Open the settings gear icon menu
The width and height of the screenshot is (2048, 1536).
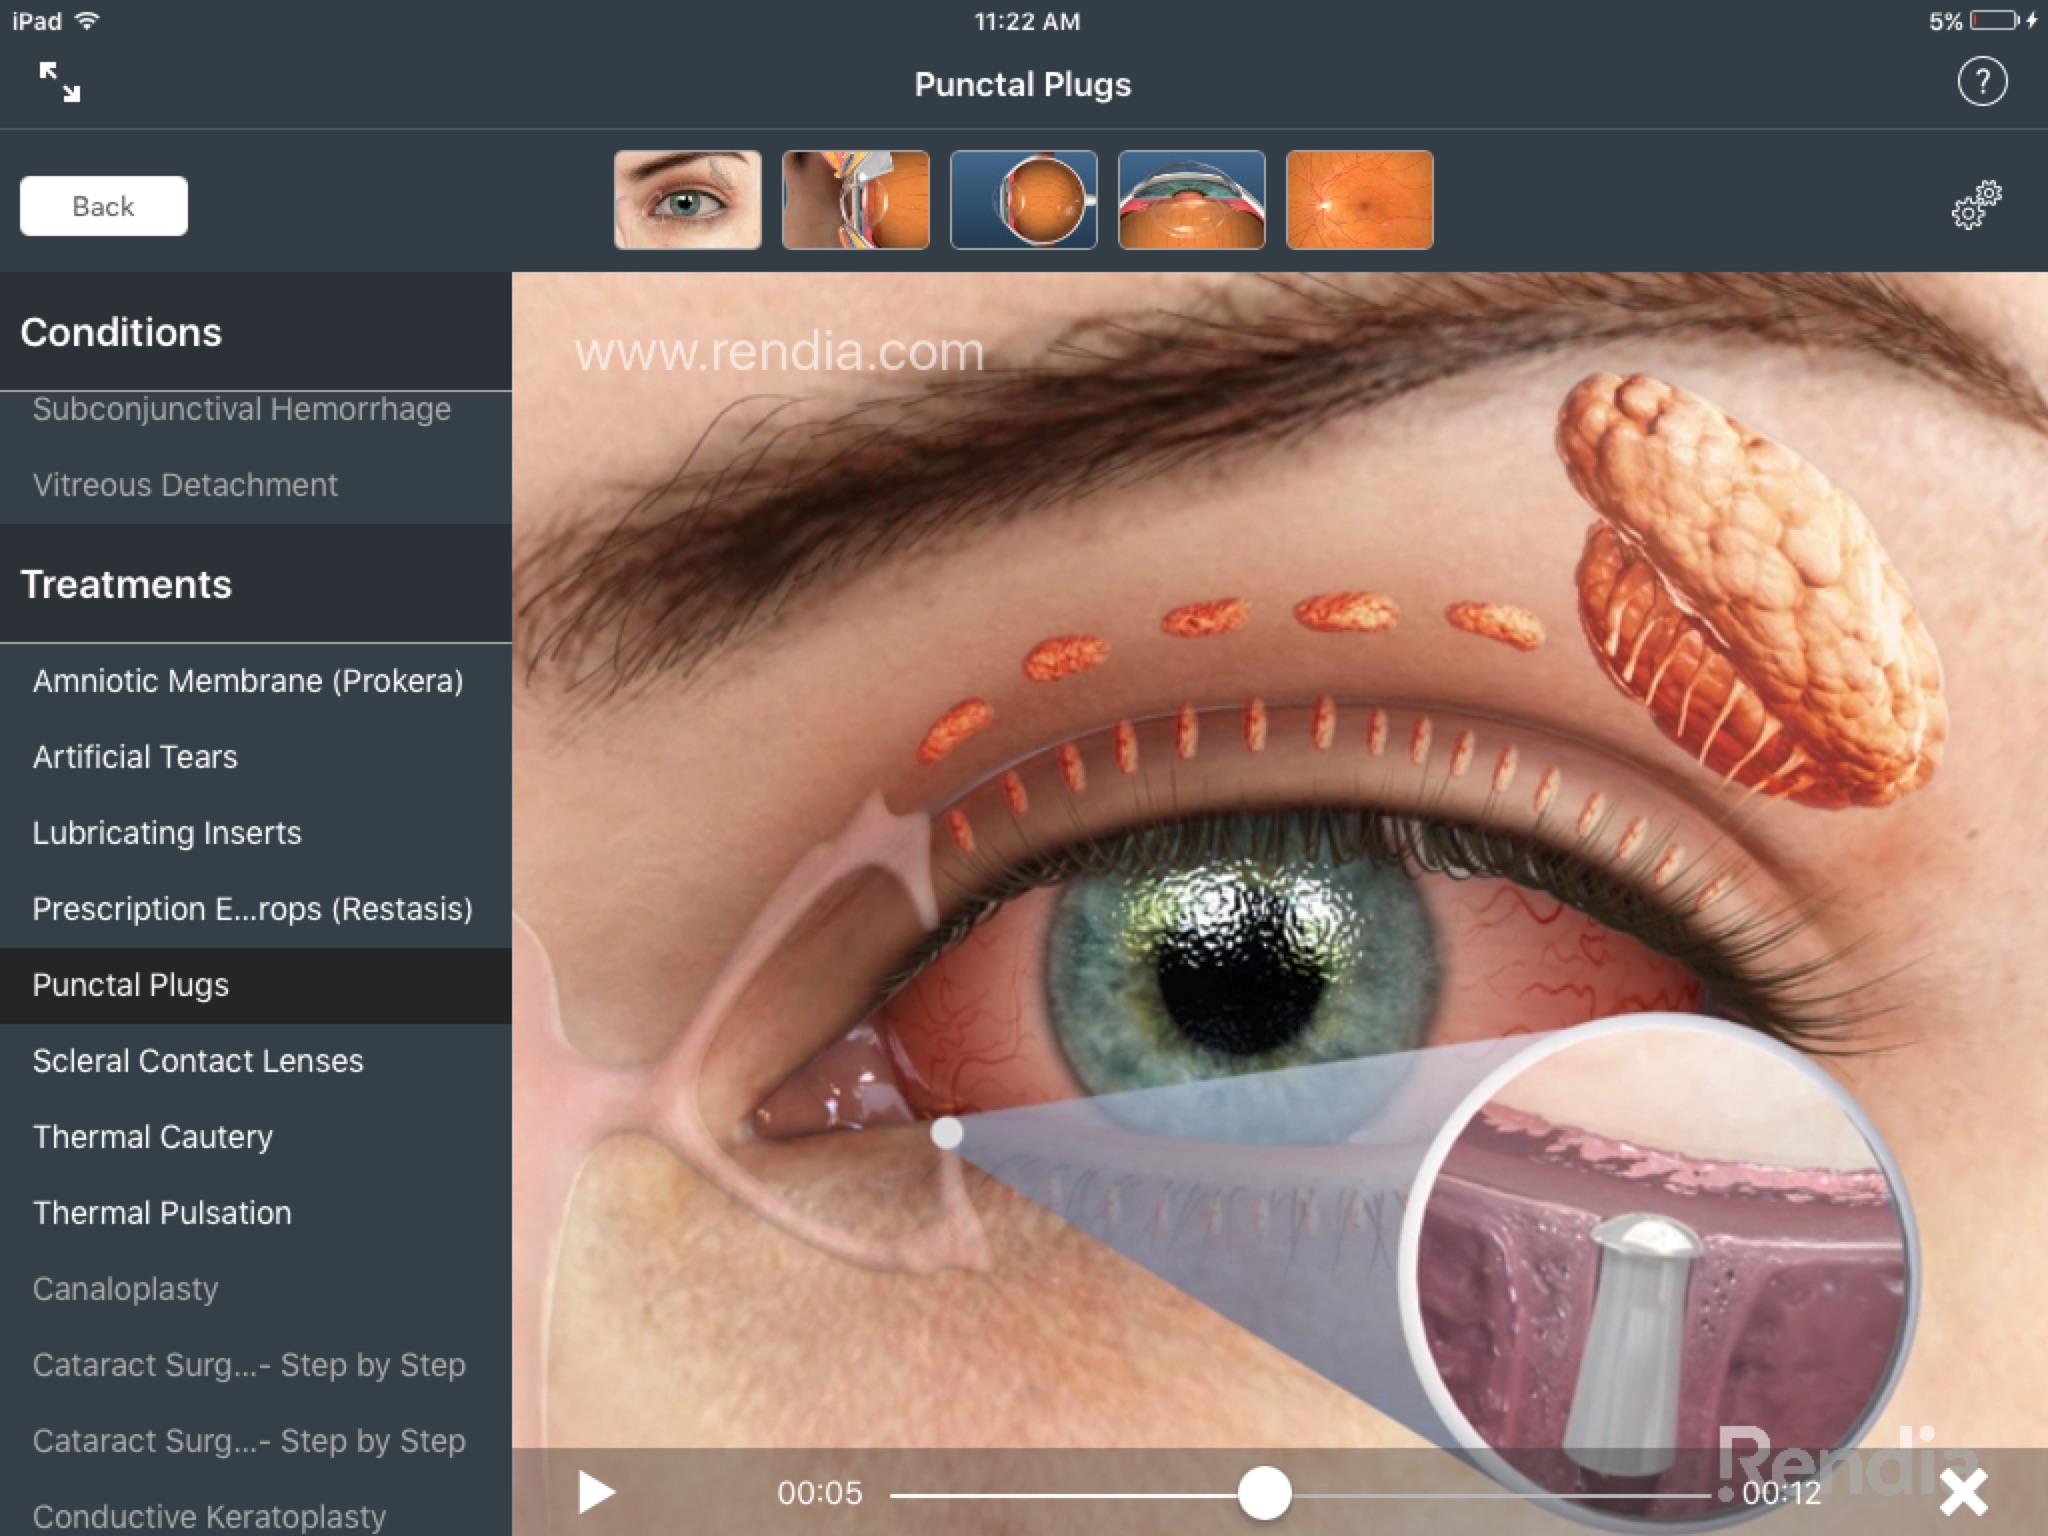[1974, 205]
